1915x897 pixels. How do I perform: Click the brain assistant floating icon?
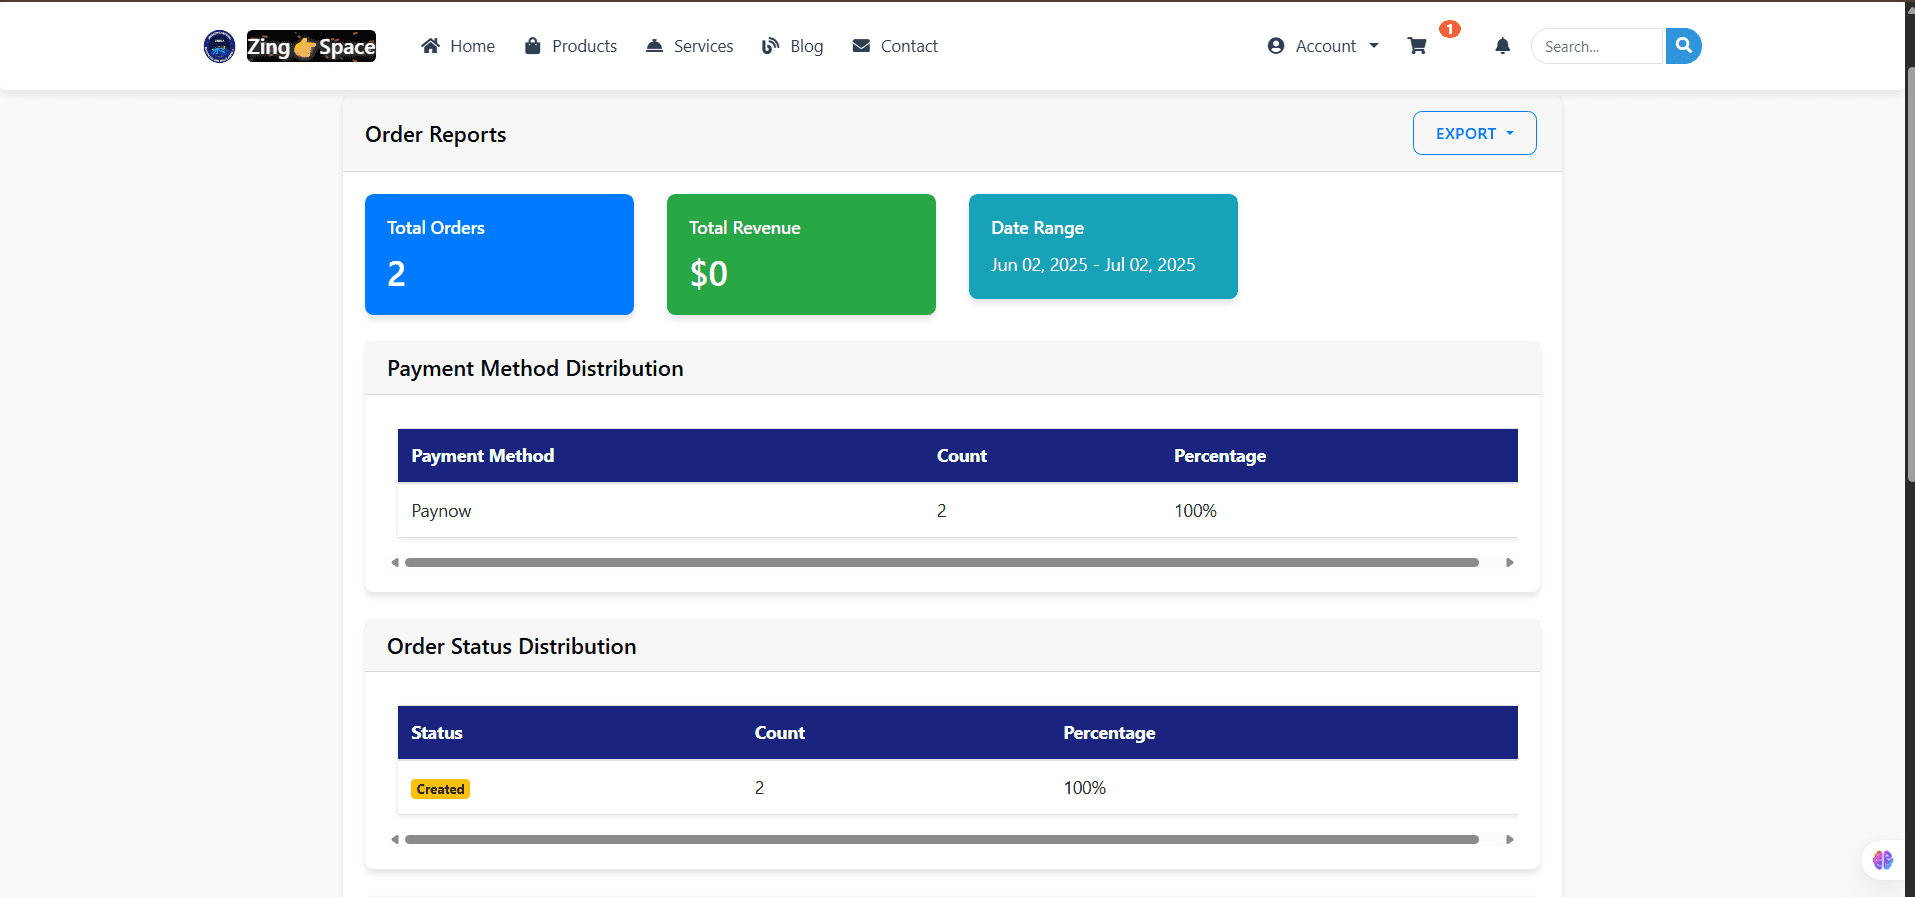coord(1883,860)
